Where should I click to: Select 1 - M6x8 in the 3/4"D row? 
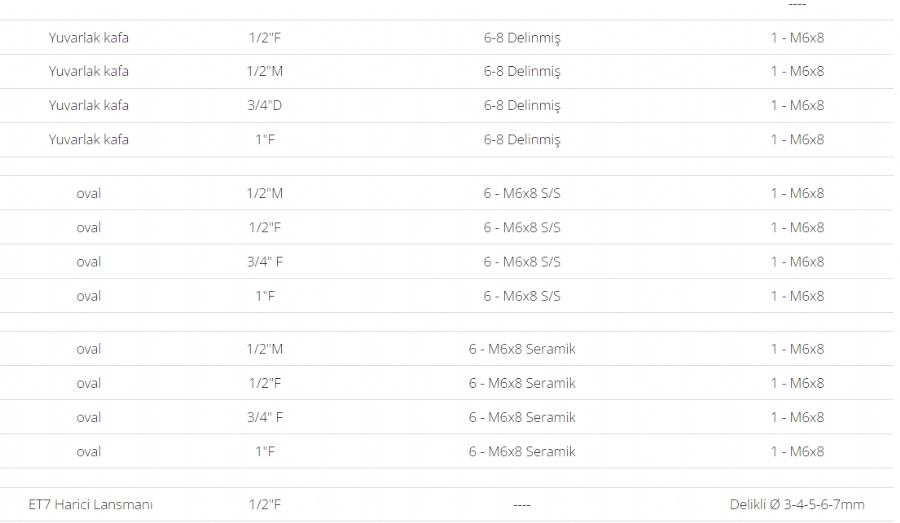tap(797, 105)
